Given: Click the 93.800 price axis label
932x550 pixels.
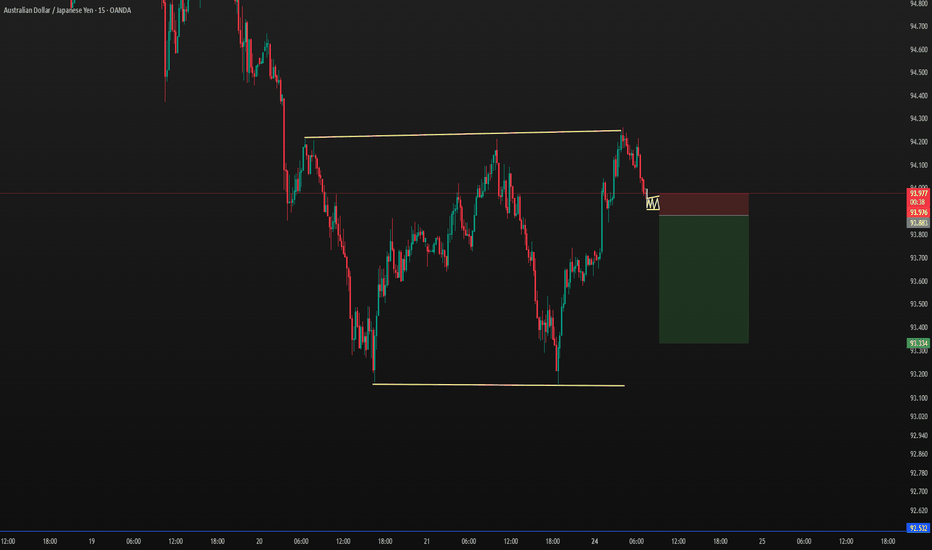Looking at the screenshot, I should tap(918, 235).
